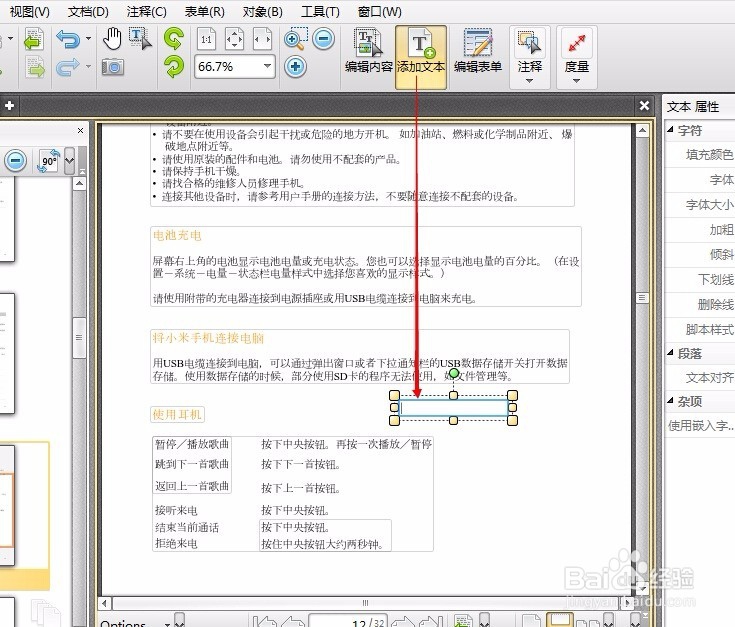Click the 使用嵌入字 property row
Viewport: 735px width, 627px height.
pos(700,425)
